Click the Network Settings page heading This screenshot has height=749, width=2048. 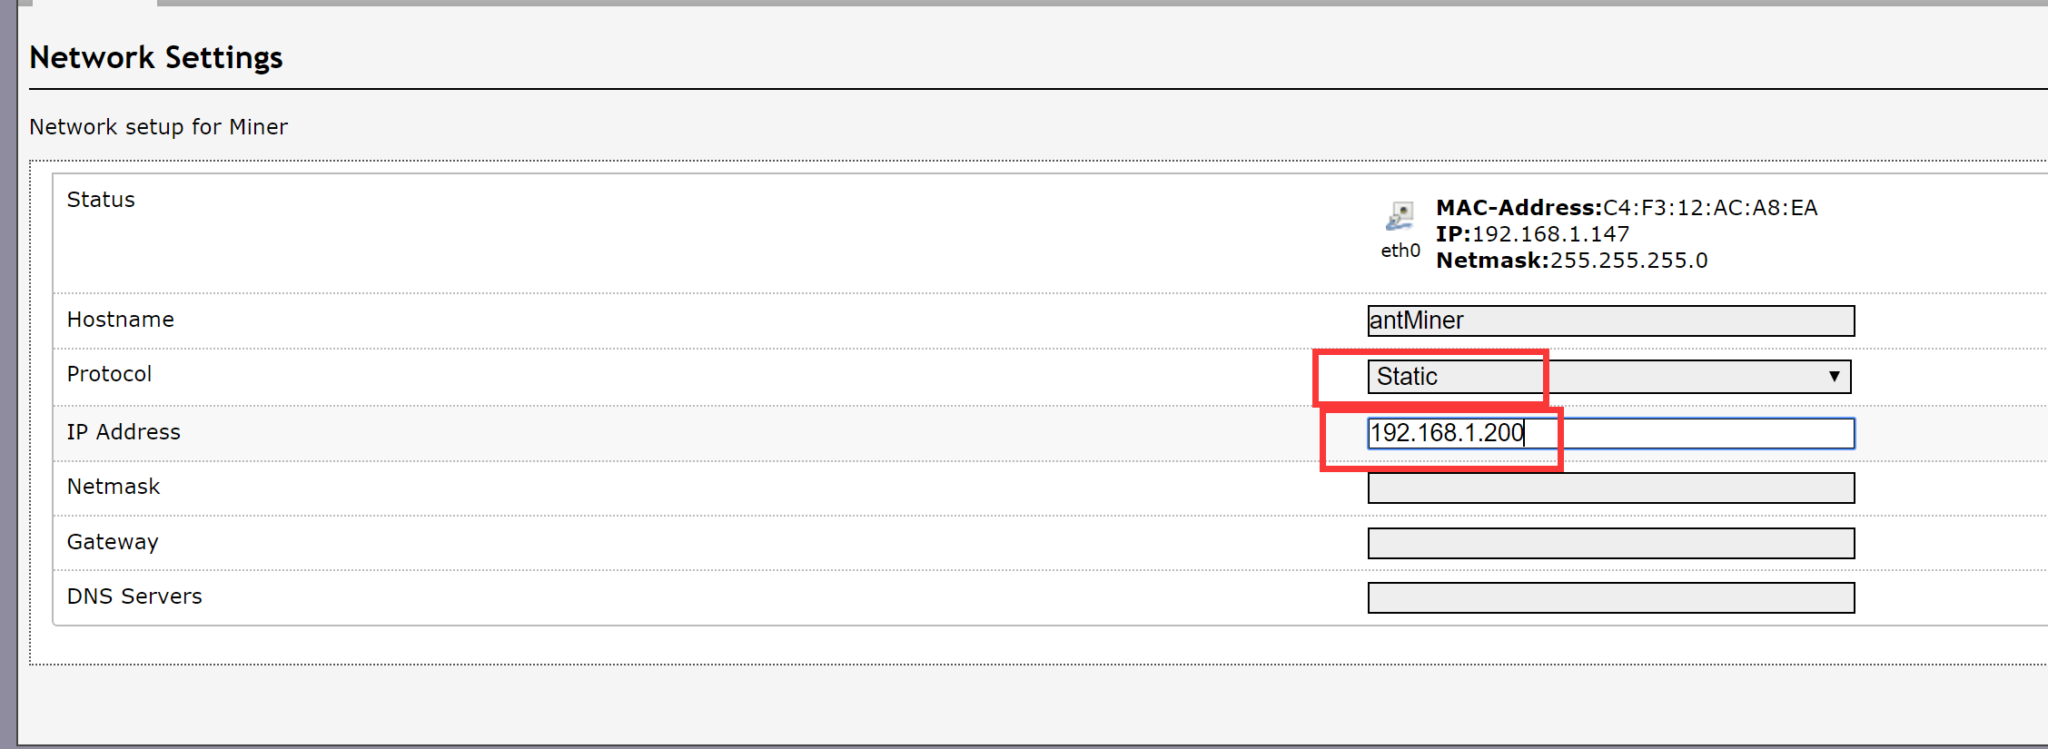156,57
